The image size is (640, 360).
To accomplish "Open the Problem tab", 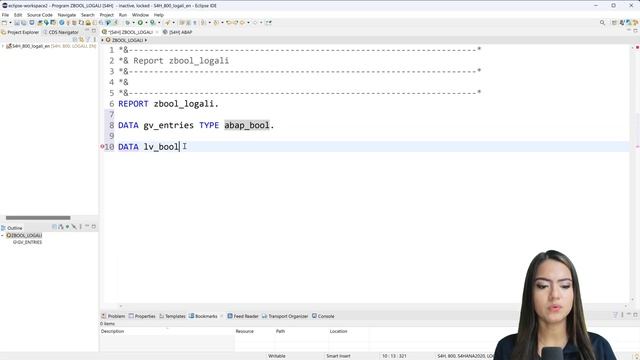I will coord(113,316).
